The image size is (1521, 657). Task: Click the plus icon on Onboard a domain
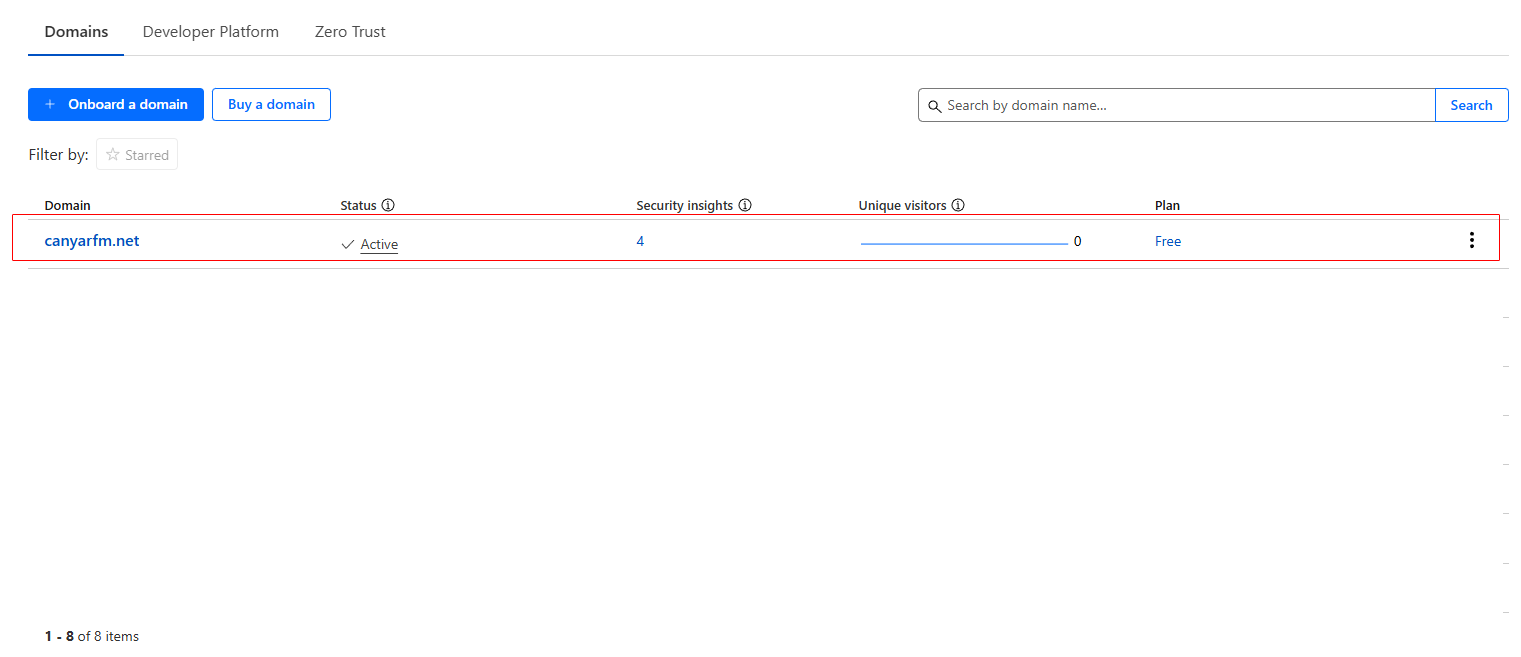tap(50, 104)
